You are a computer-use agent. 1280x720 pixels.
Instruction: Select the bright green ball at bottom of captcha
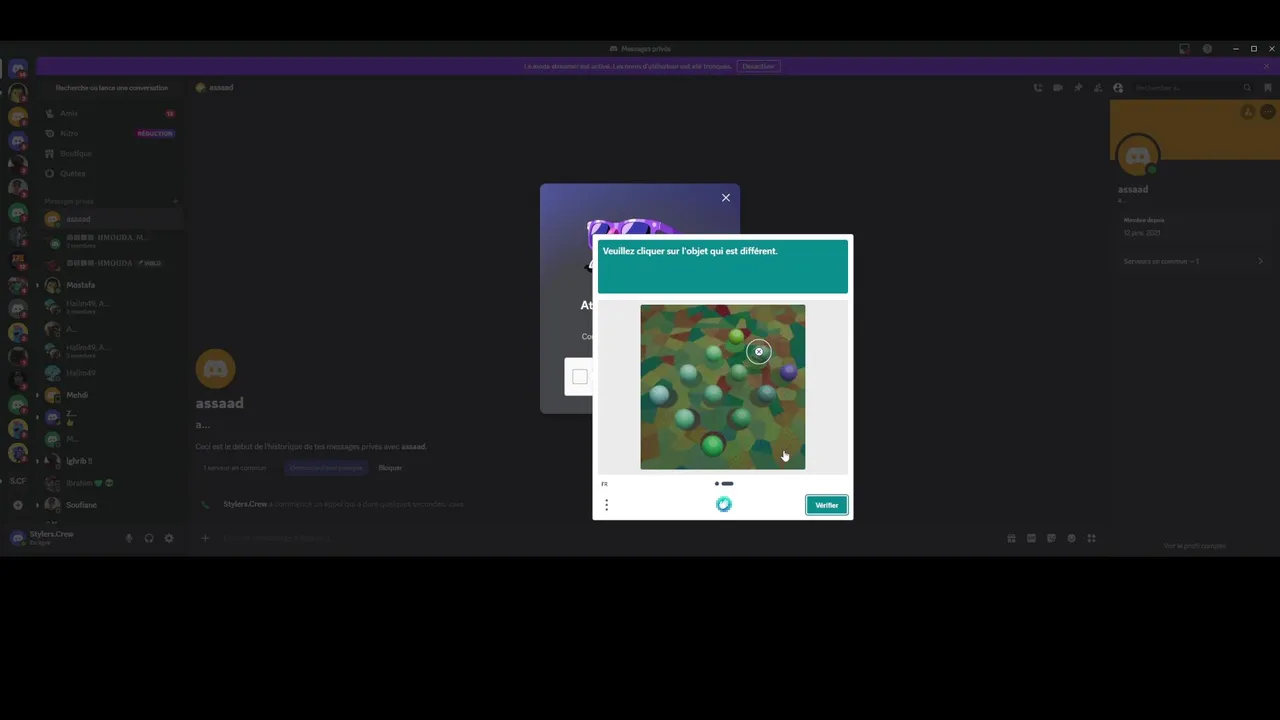(712, 445)
